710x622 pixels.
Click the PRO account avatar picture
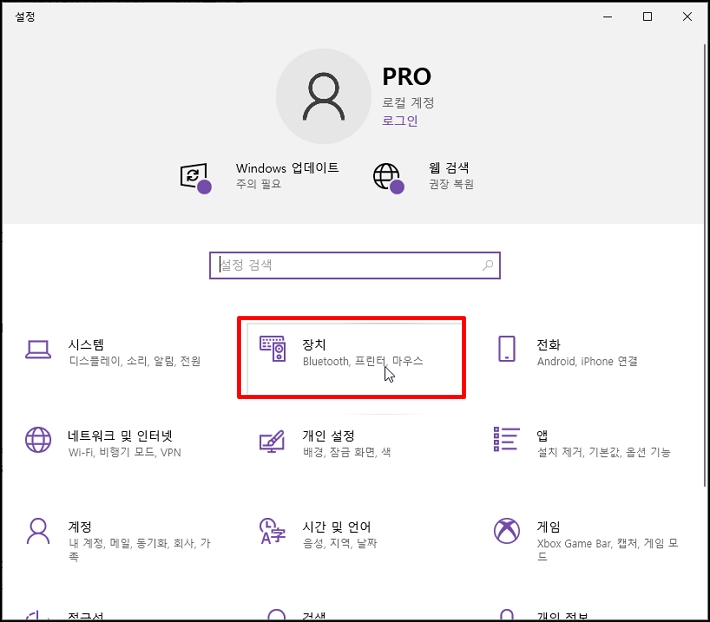point(324,96)
